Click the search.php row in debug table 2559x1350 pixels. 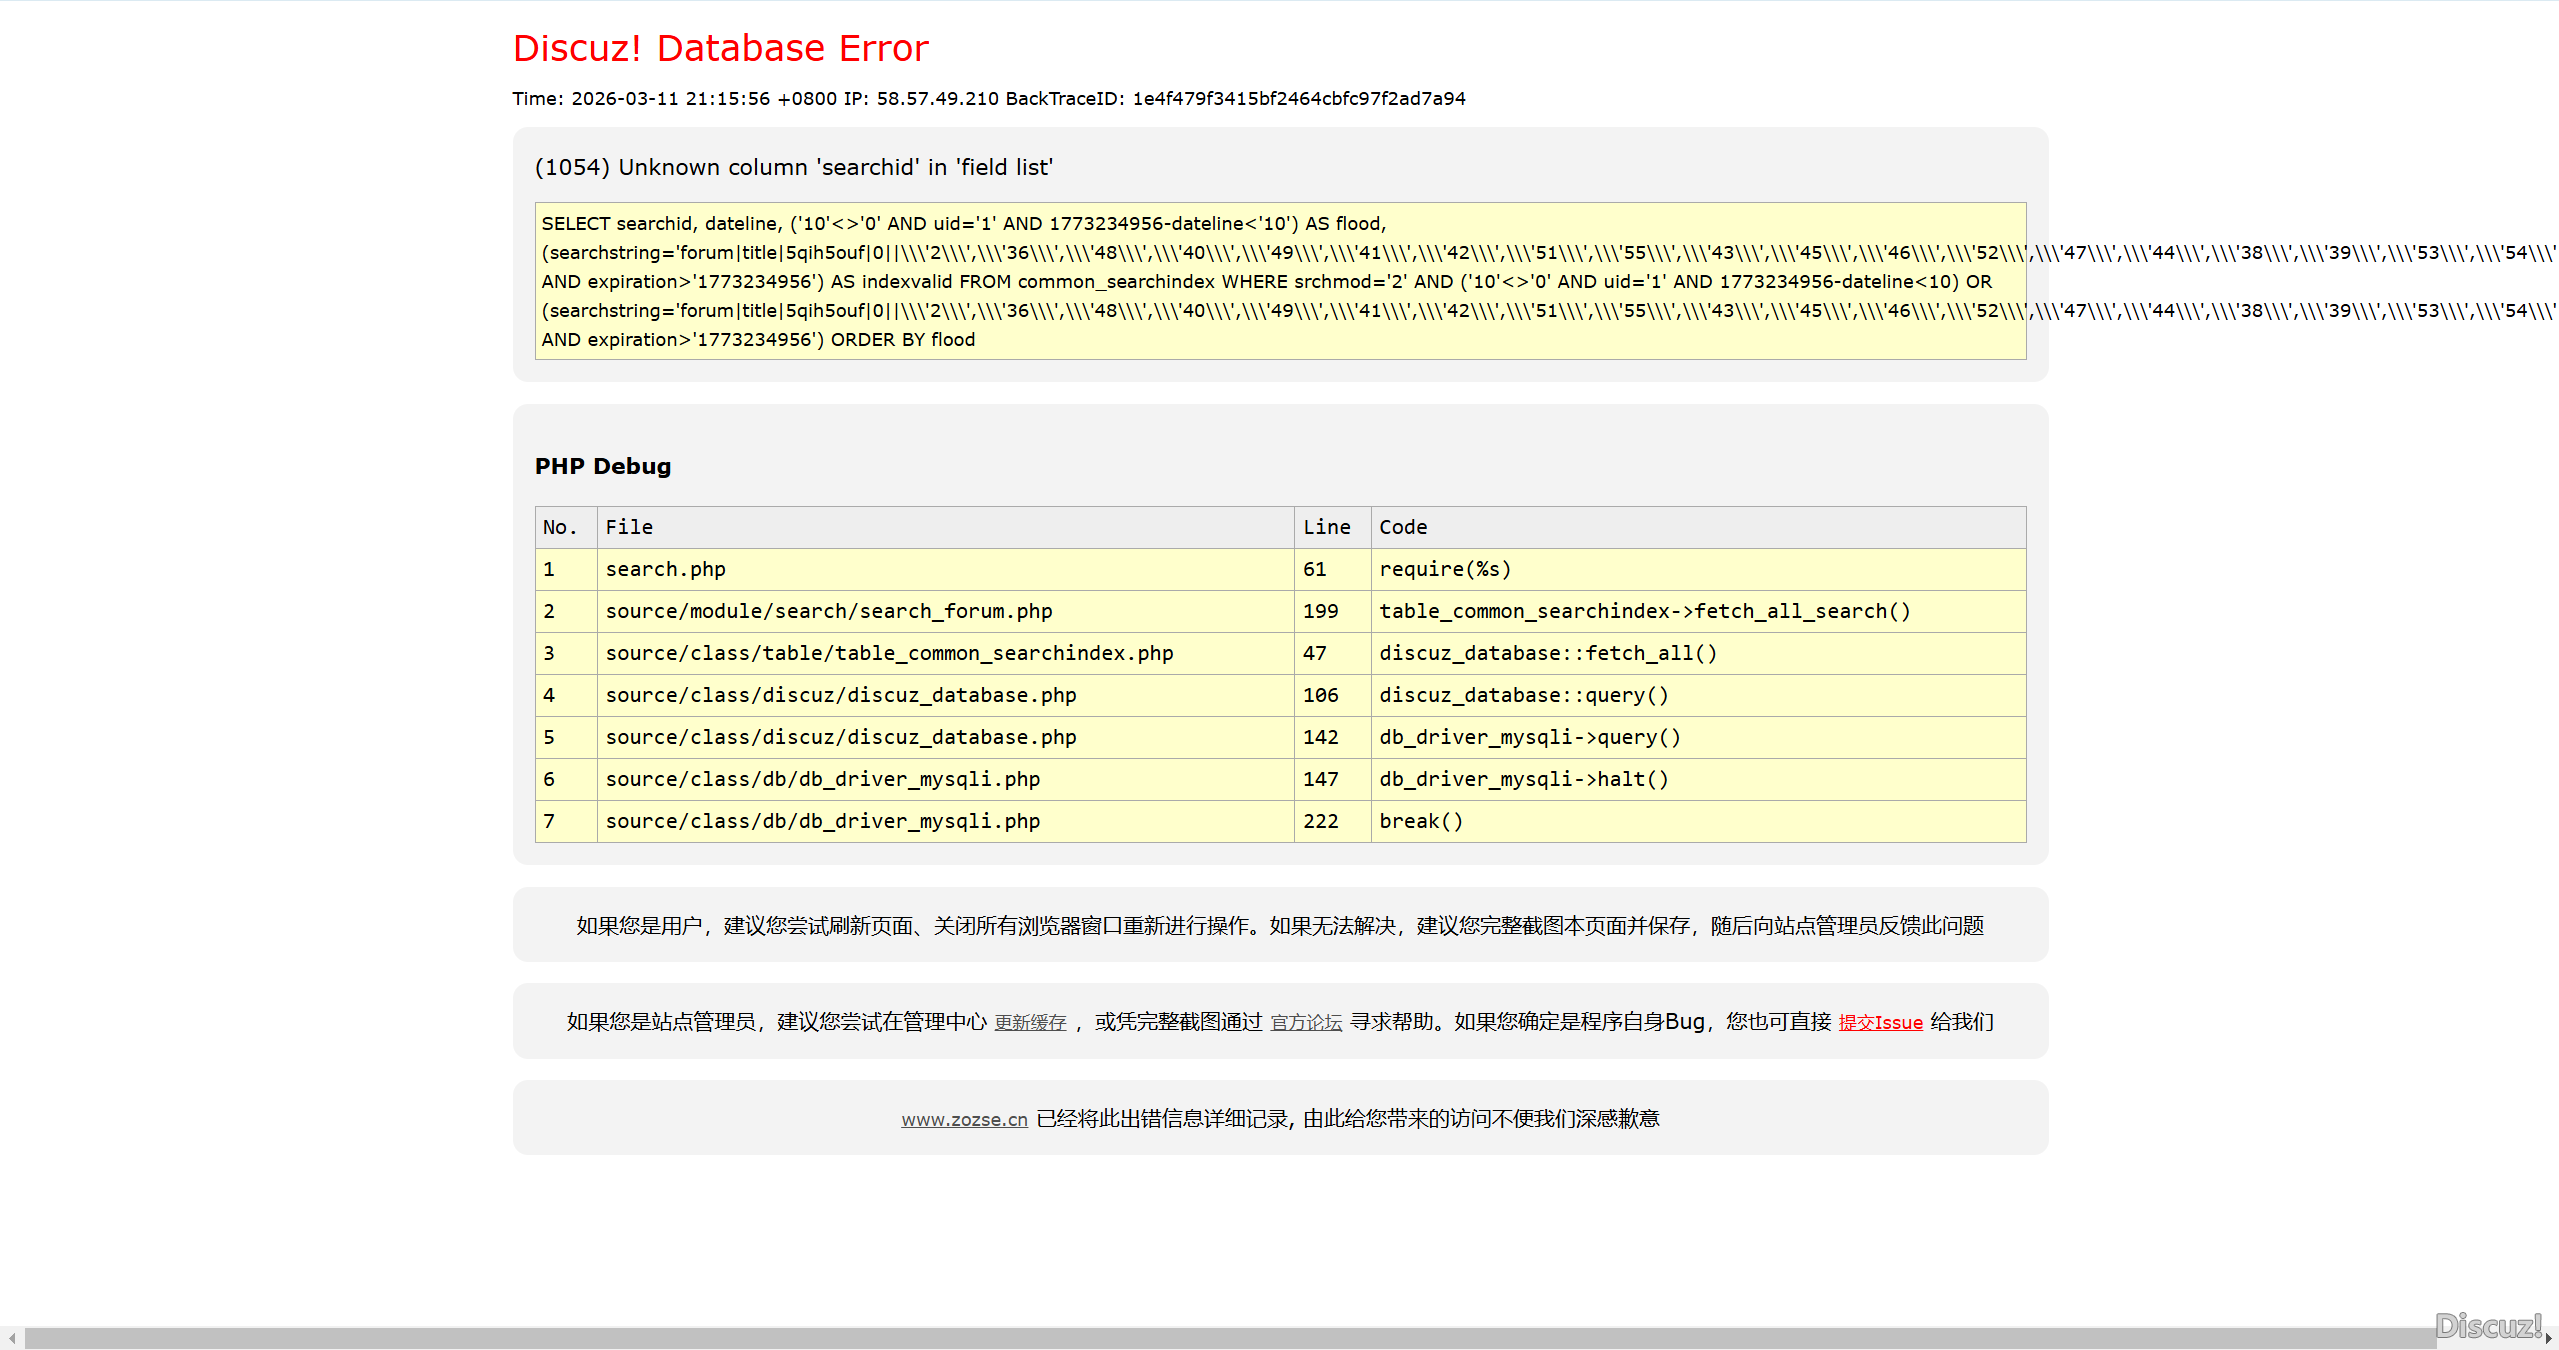665,569
